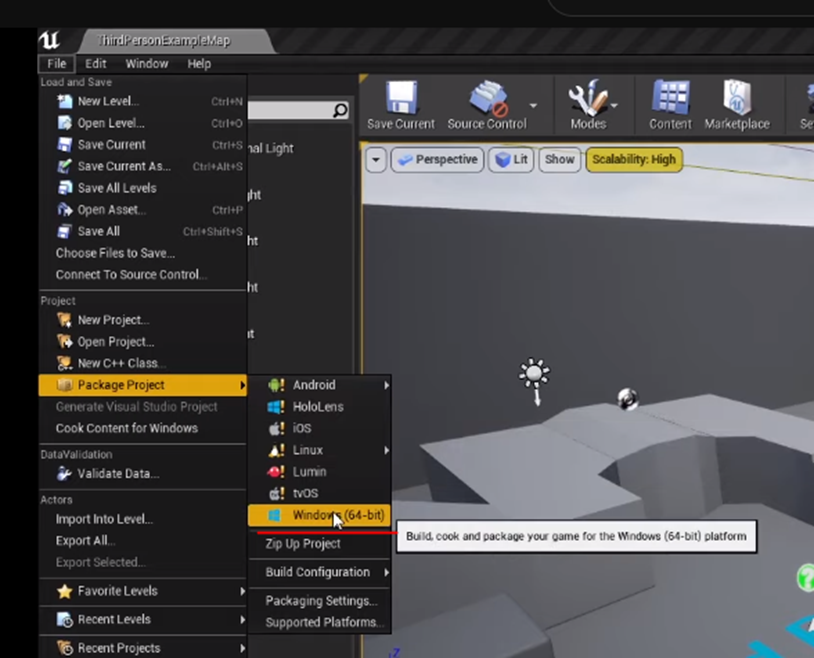This screenshot has width=814, height=658.
Task: Open Modes dropdown arrow
Action: [614, 105]
